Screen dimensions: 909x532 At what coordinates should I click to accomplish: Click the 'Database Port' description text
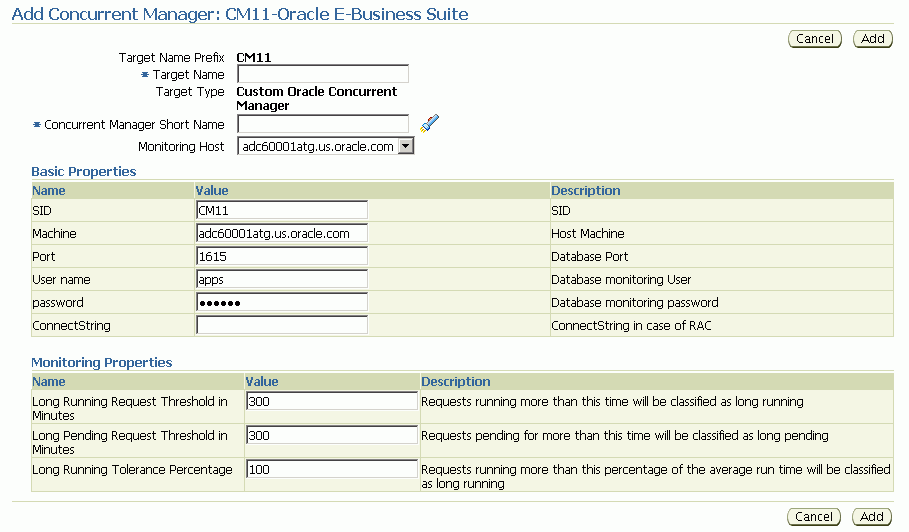590,256
